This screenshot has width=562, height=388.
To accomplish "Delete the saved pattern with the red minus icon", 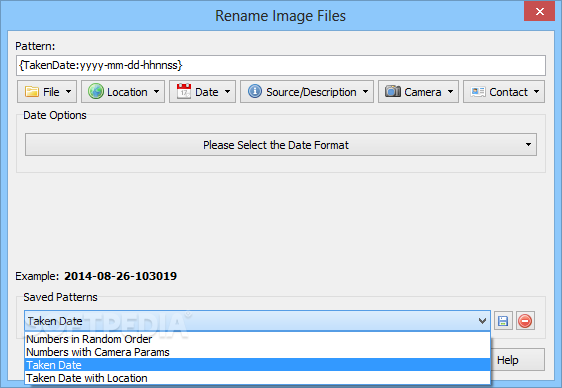I will point(525,321).
